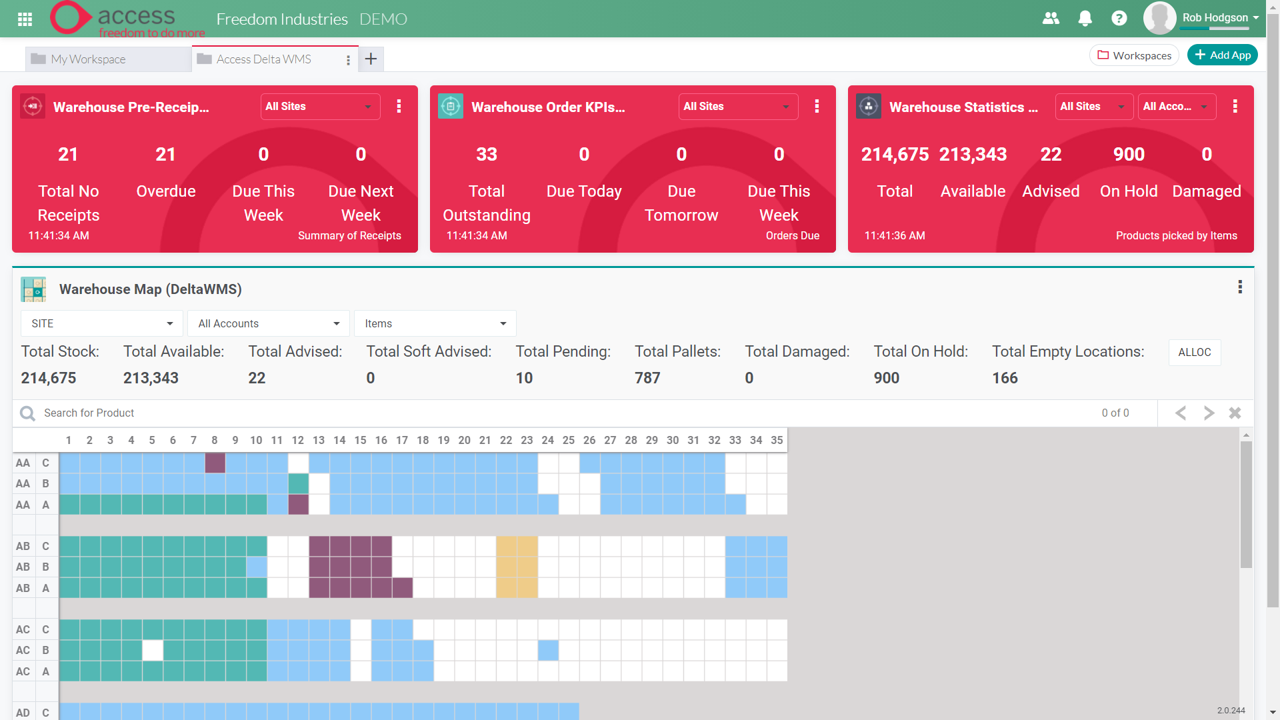Open notifications bell icon

tap(1084, 18)
